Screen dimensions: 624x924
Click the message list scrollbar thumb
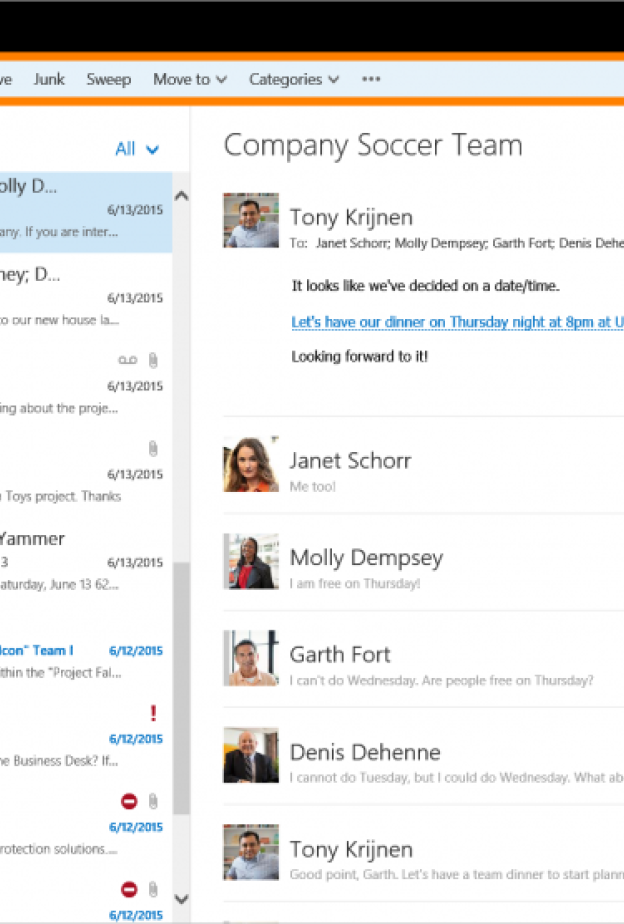[181, 688]
